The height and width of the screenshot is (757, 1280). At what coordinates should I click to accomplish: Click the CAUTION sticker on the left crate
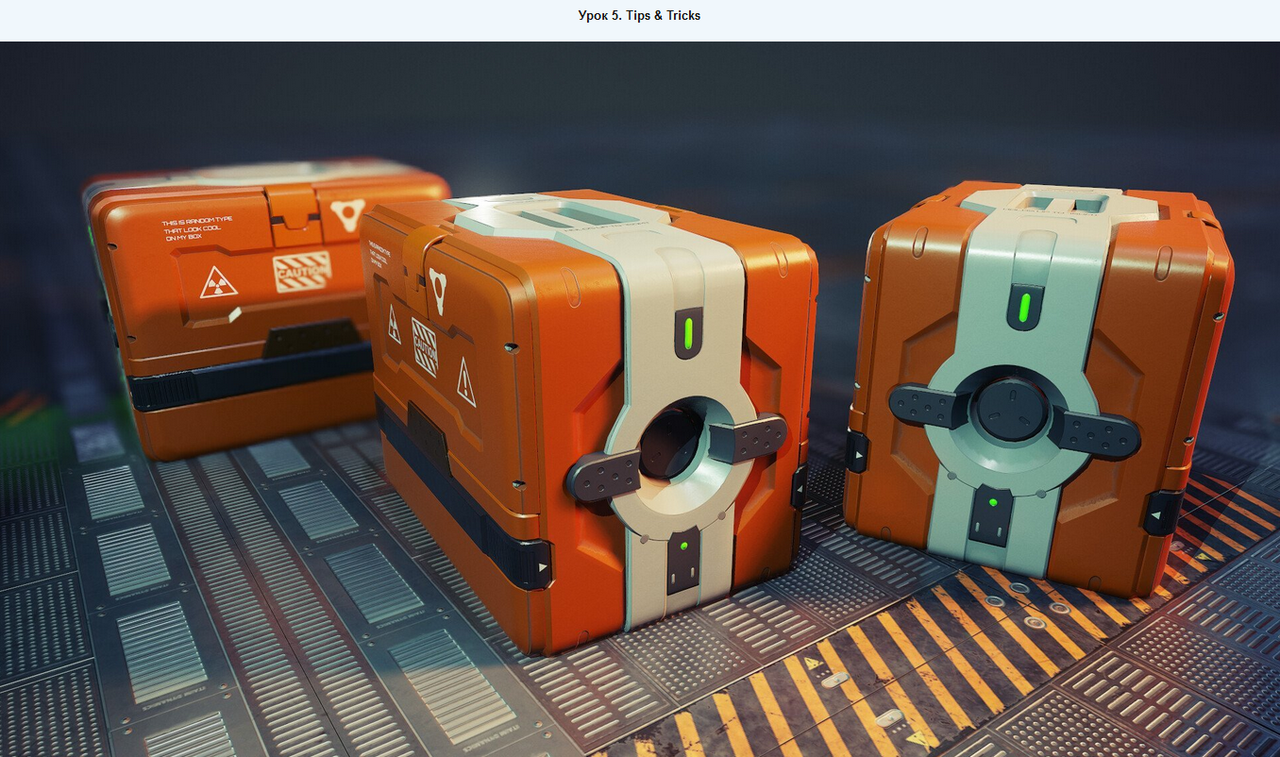click(x=301, y=271)
